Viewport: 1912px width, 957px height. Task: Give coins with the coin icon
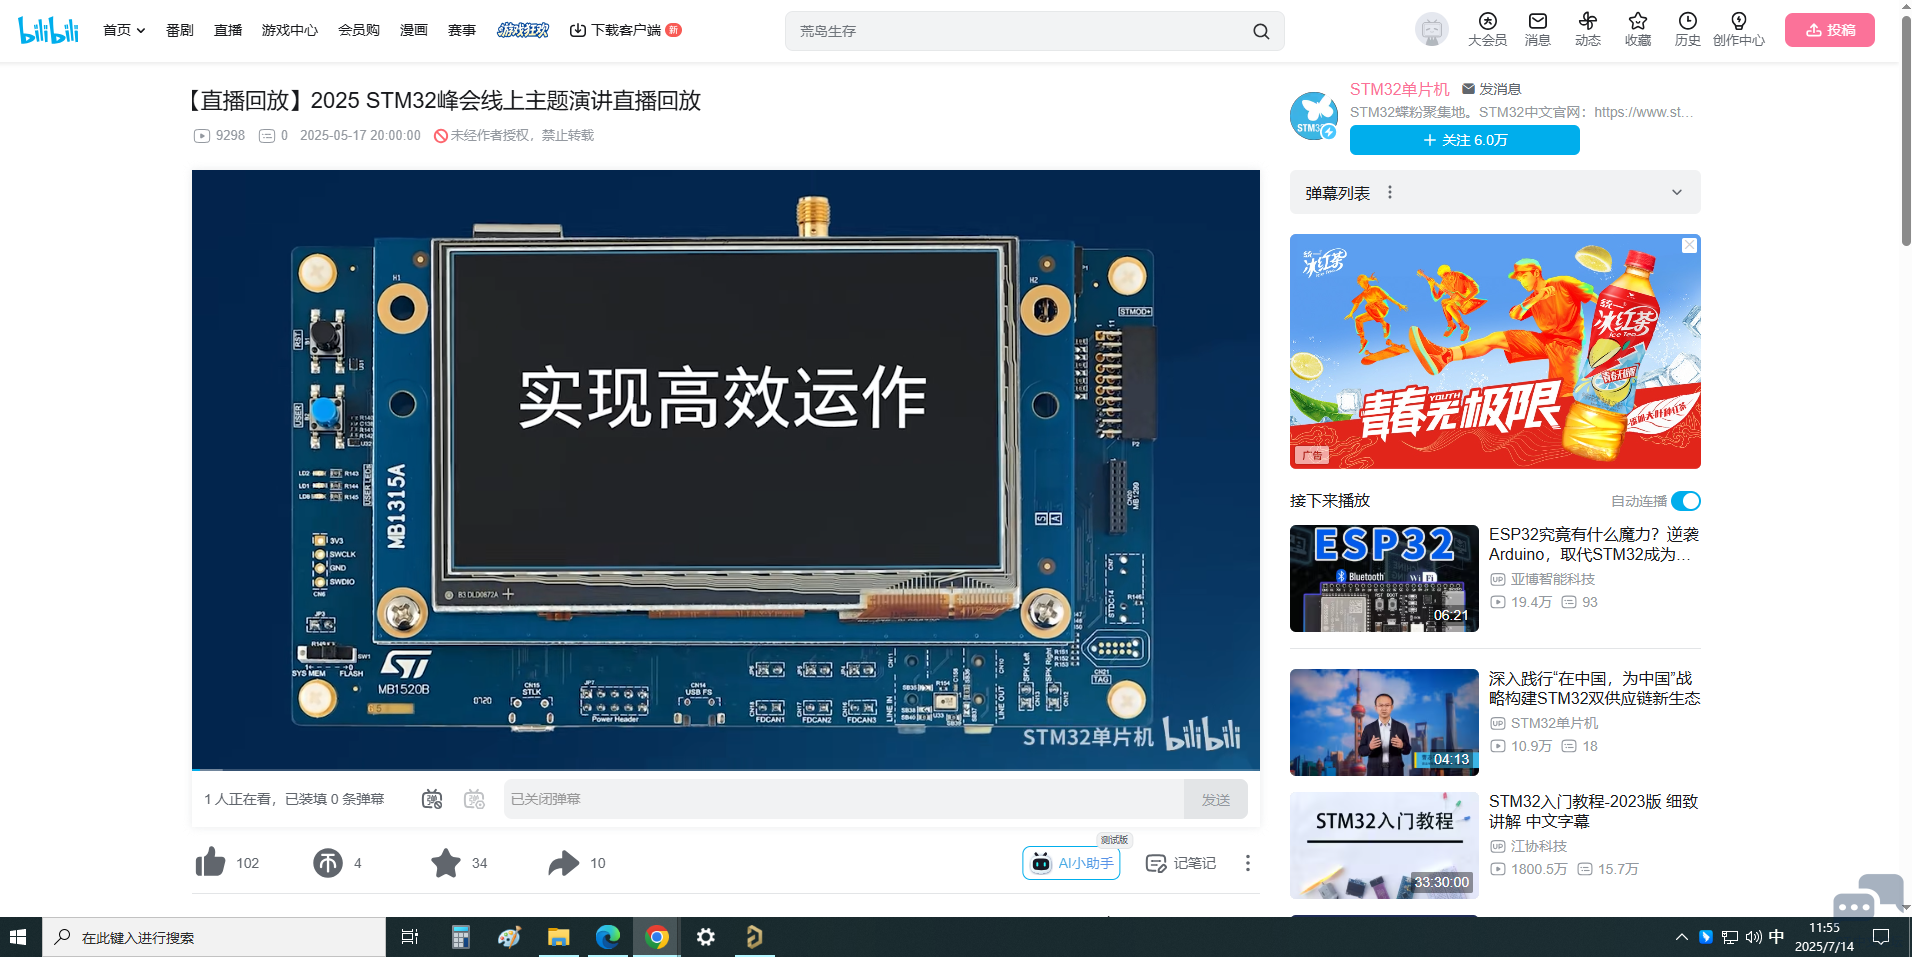pyautogui.click(x=327, y=862)
